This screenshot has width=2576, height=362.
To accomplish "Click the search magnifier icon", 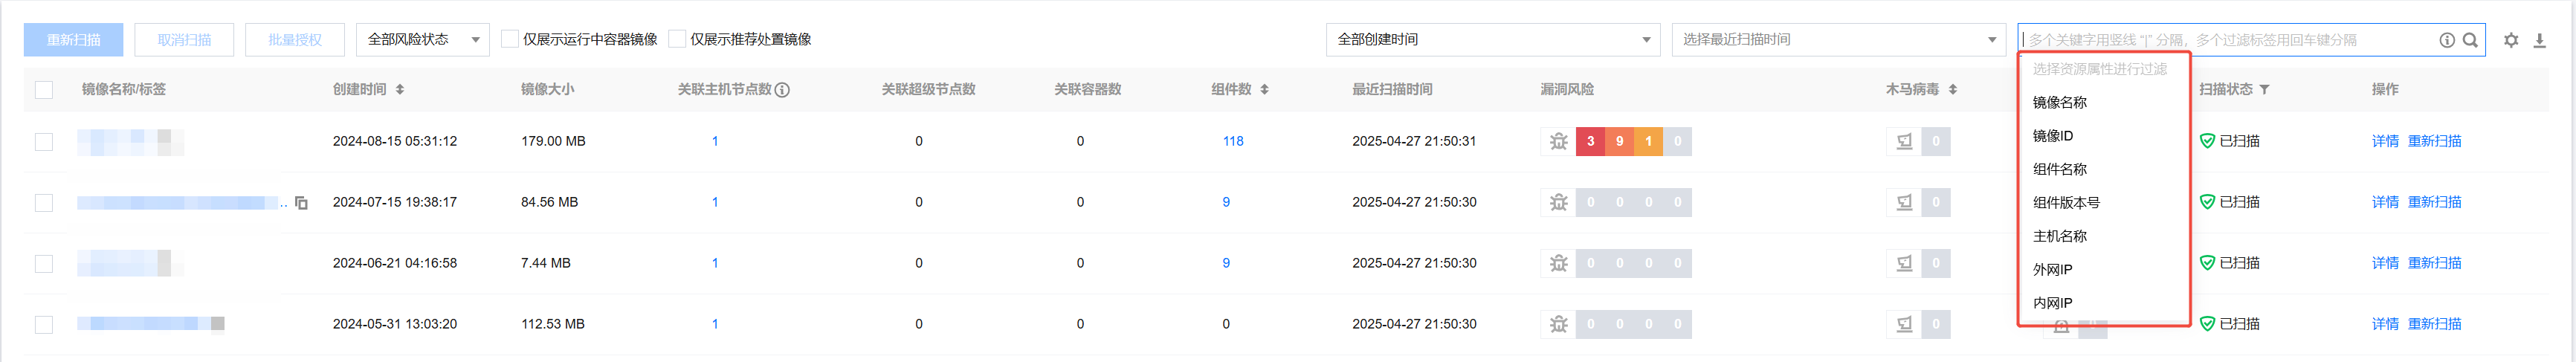I will [x=2469, y=40].
